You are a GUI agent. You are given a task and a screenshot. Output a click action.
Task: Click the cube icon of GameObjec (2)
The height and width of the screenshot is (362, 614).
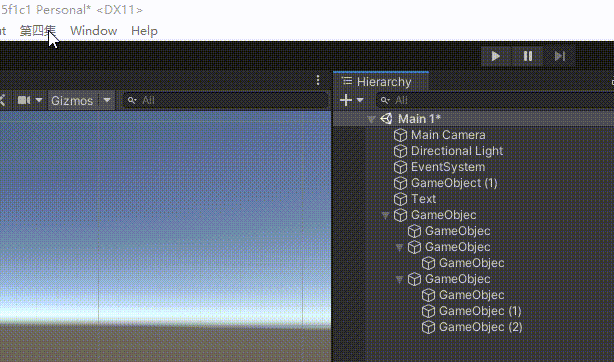click(428, 327)
